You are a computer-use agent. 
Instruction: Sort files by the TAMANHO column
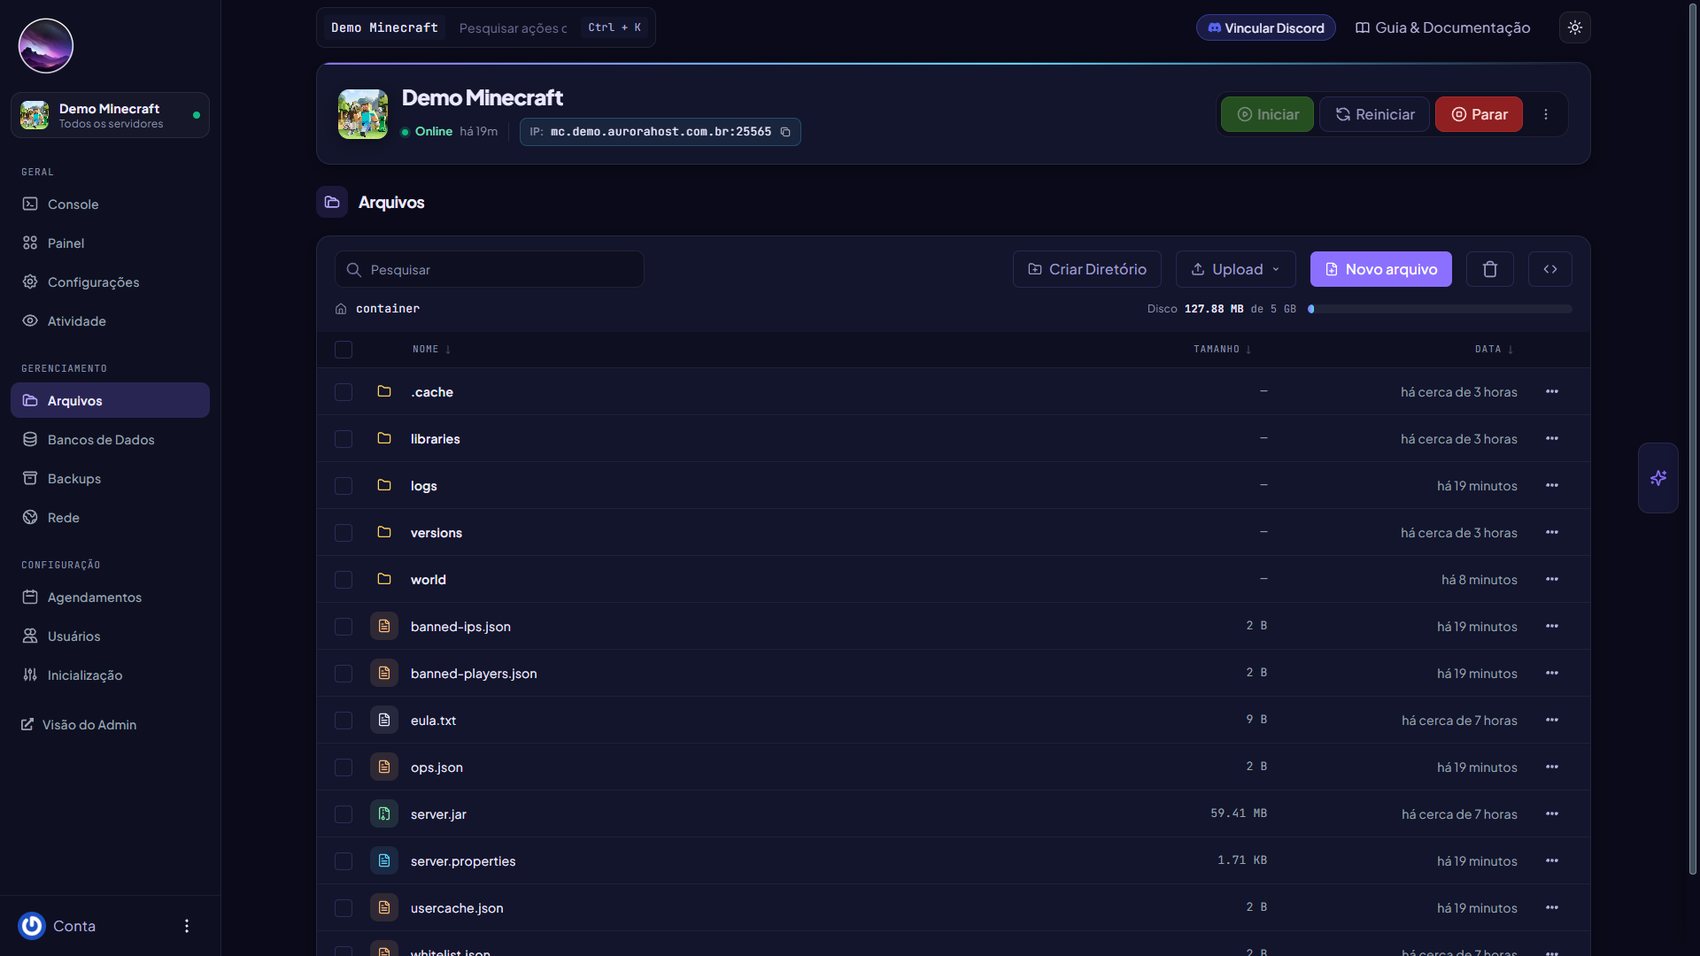coord(1222,350)
